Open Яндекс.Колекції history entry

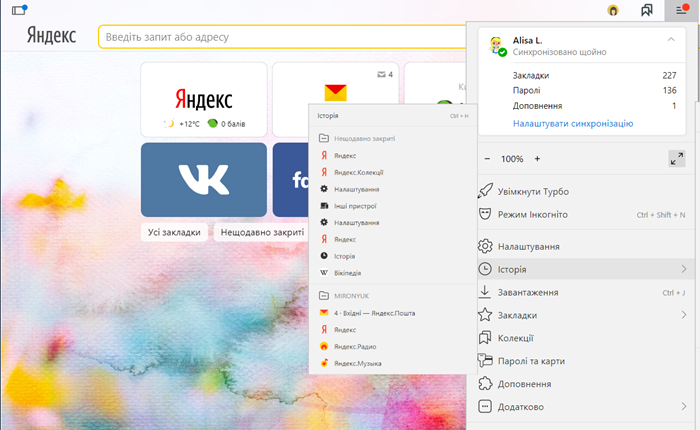(393, 172)
